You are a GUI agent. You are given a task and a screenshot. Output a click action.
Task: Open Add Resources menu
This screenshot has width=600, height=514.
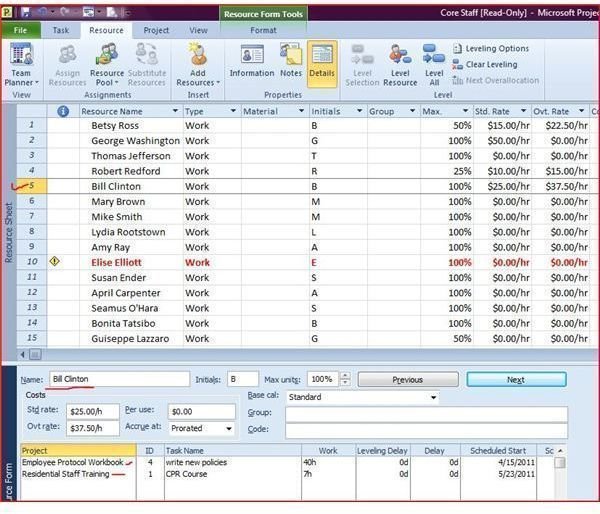(198, 64)
